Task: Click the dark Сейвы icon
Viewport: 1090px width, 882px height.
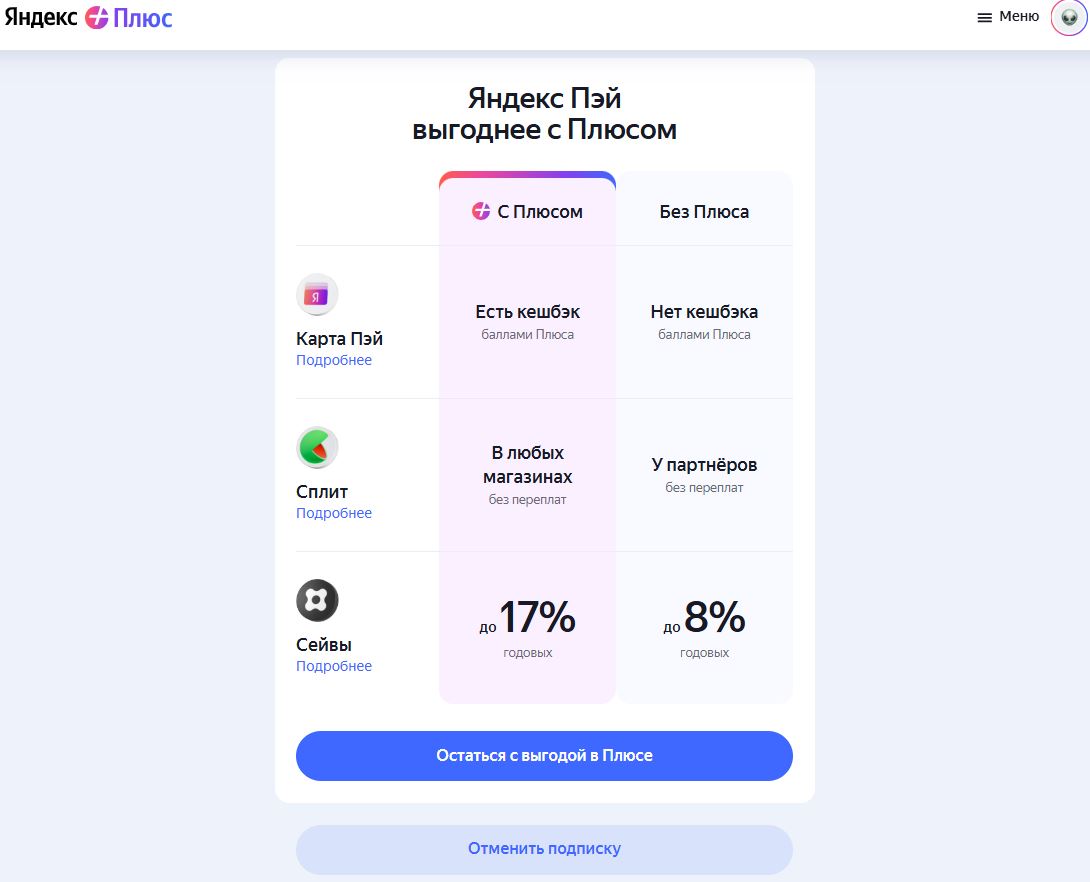Action: coord(317,601)
